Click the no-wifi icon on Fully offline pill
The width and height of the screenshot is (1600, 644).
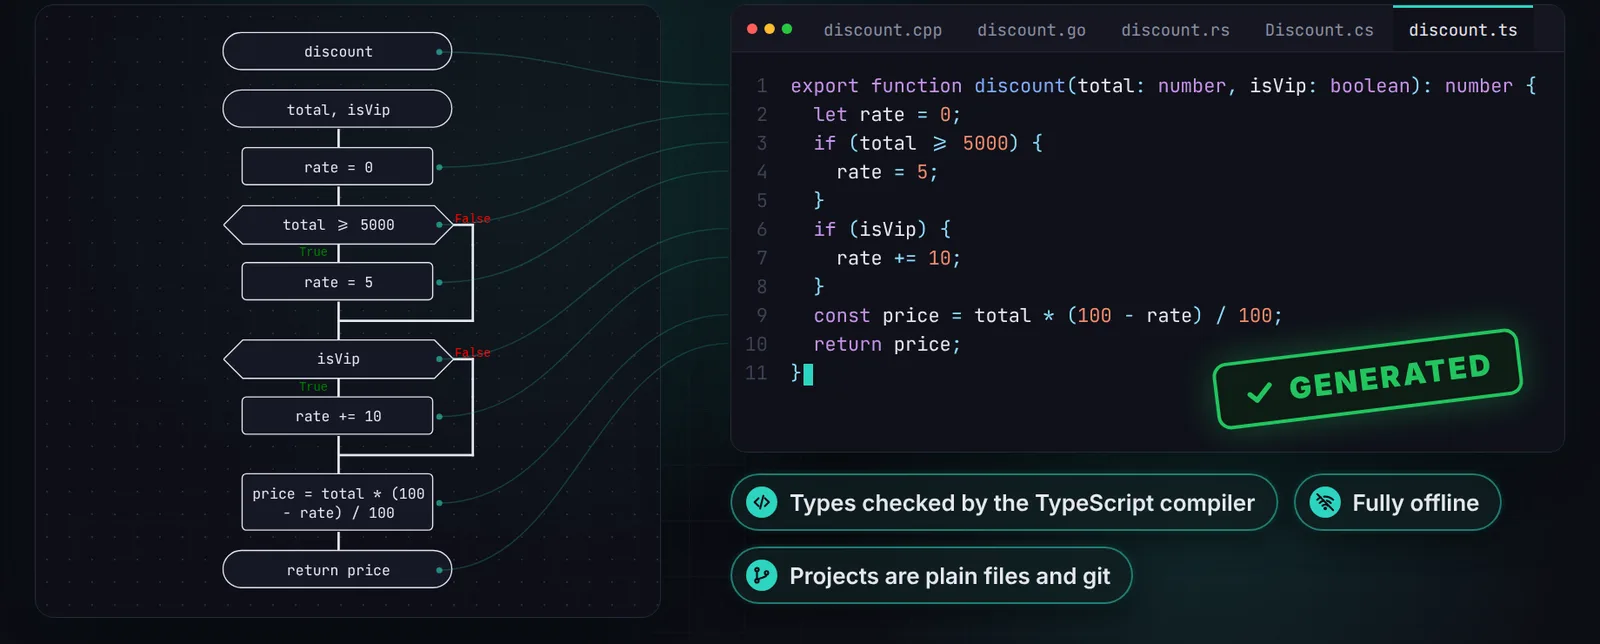1325,502
